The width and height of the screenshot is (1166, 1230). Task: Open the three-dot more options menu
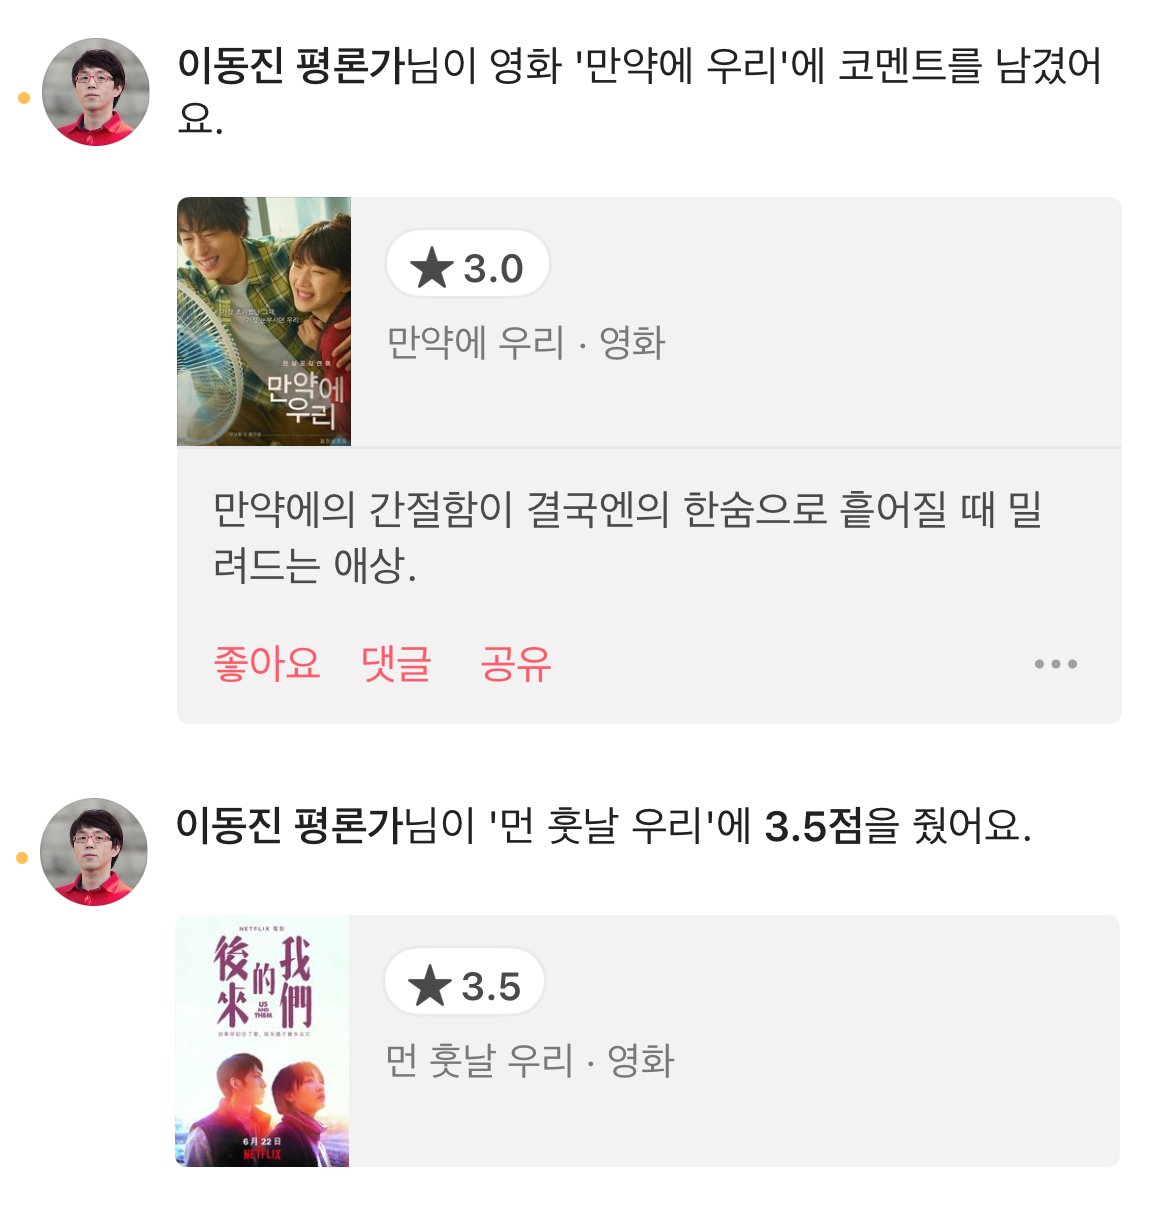point(1055,664)
